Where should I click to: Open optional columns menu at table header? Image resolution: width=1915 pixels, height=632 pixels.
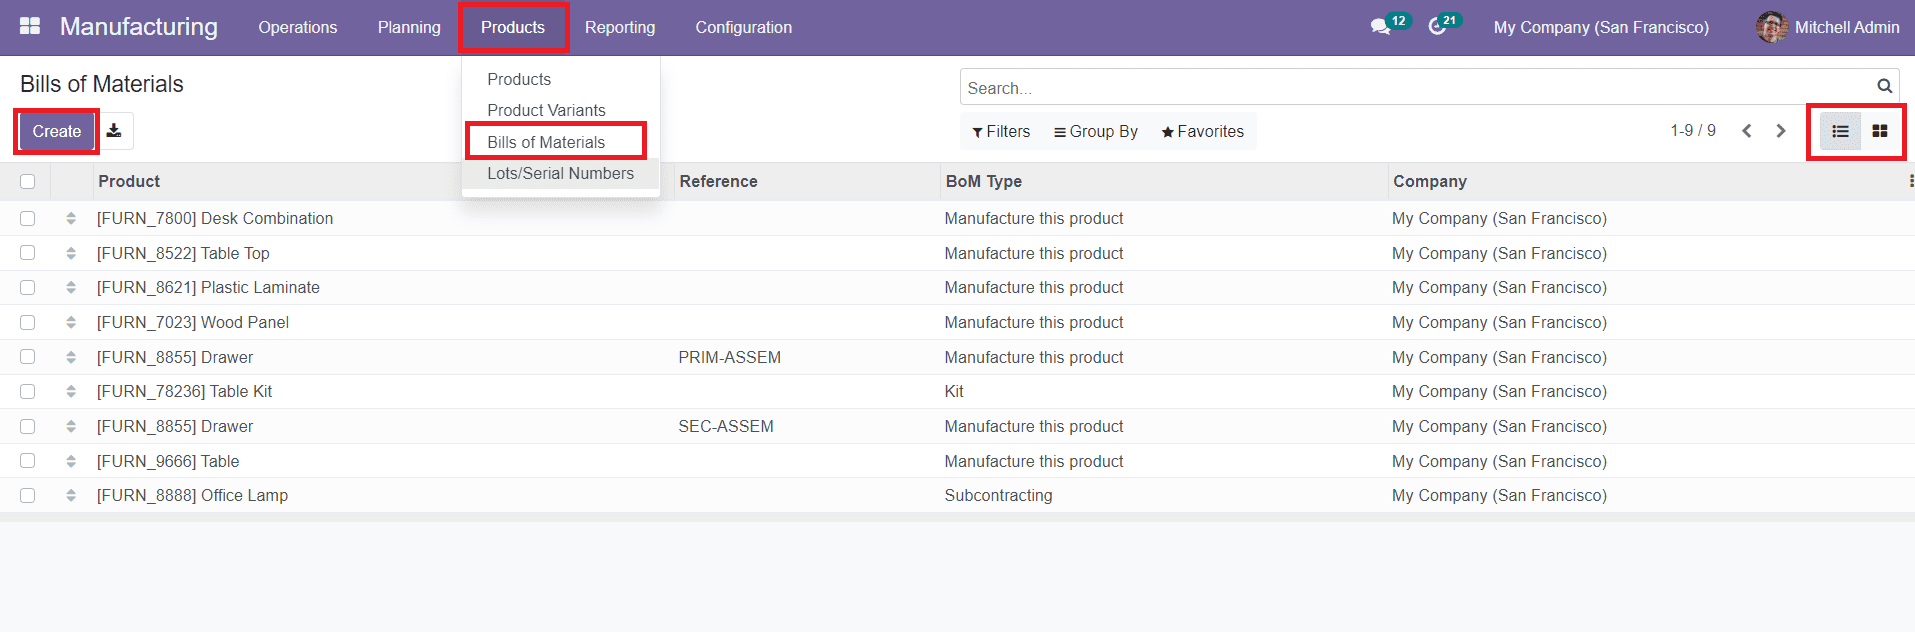tap(1910, 181)
